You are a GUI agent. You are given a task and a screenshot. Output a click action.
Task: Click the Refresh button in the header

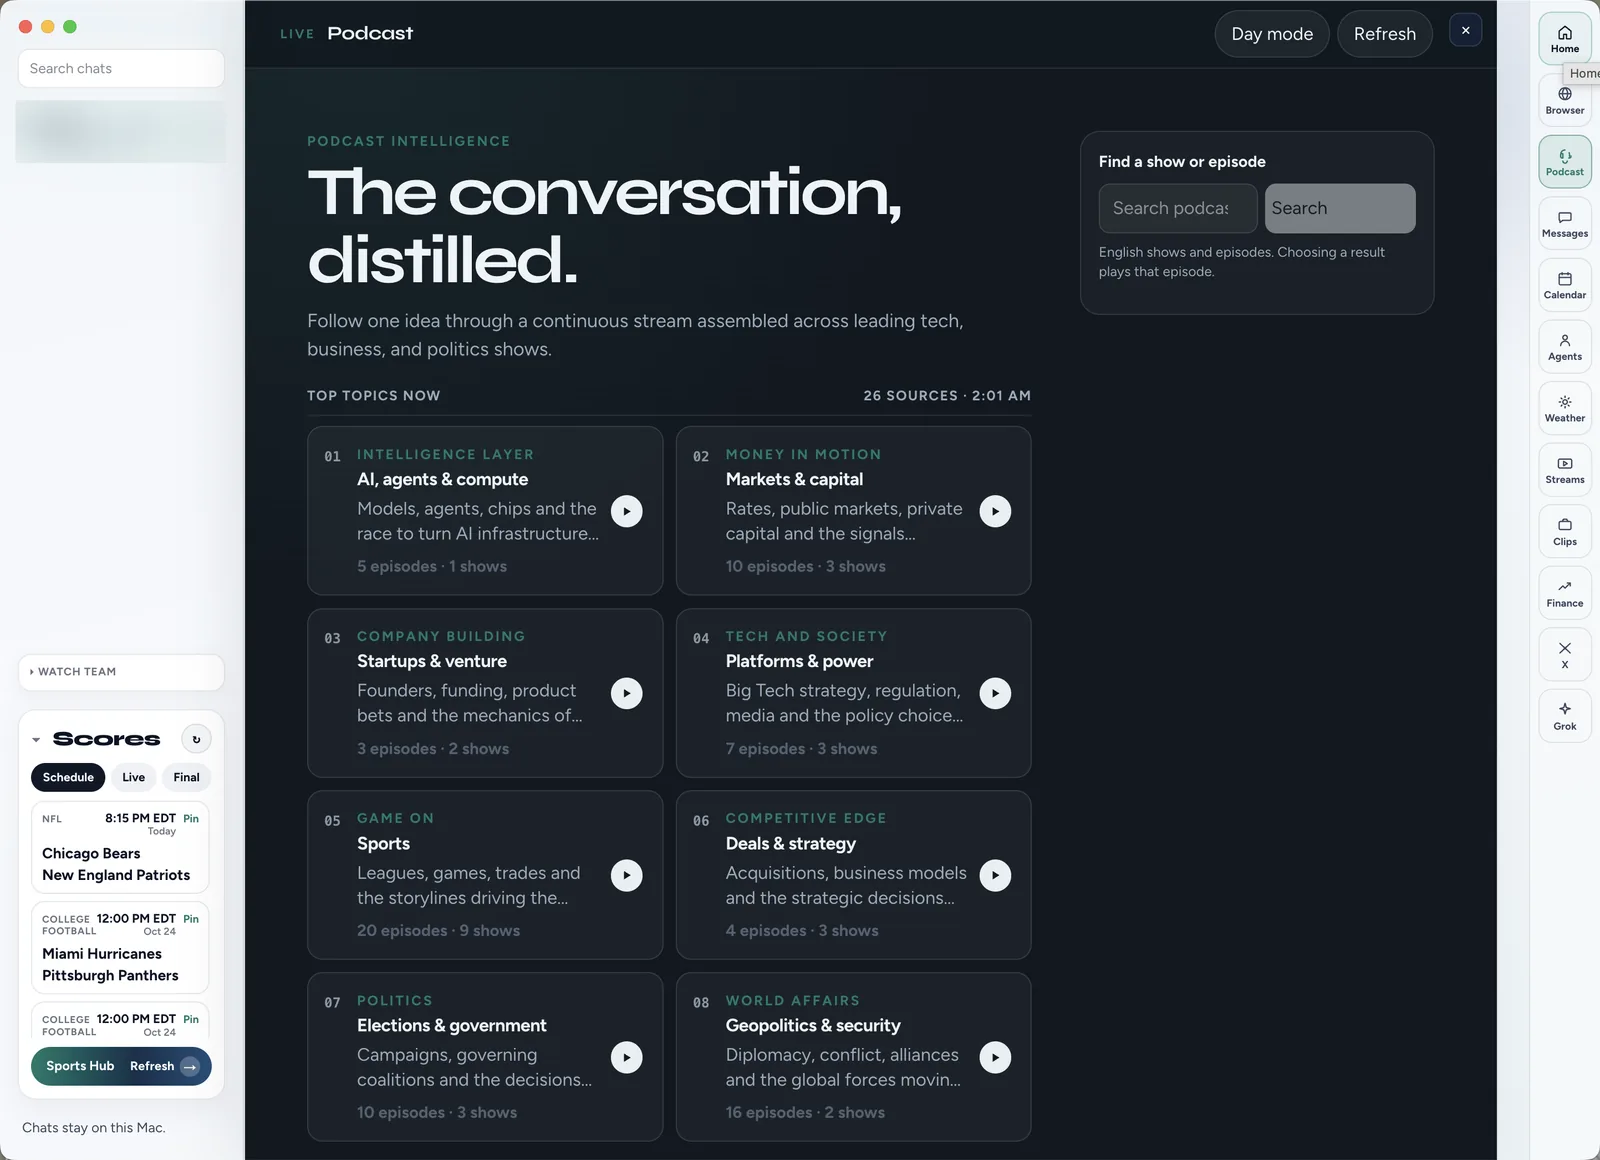point(1384,34)
